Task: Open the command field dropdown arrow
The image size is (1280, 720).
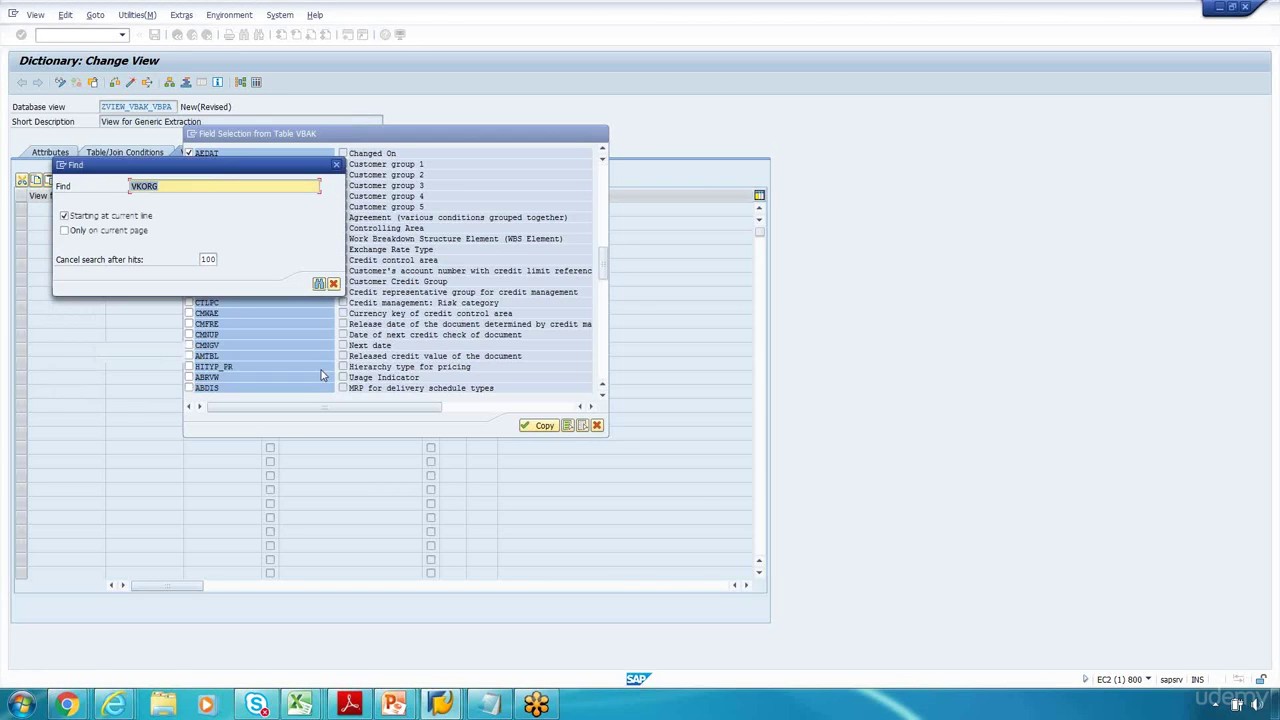Action: 122,35
